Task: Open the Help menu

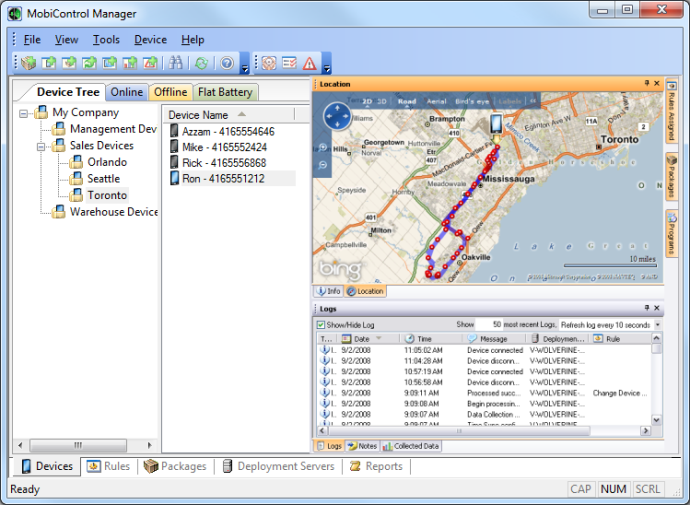Action: tap(193, 40)
